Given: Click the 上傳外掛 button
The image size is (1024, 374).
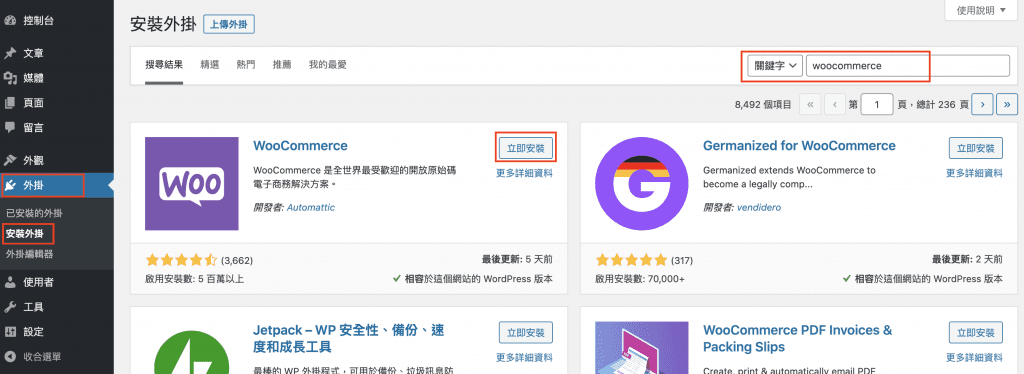Looking at the screenshot, I should point(229,25).
